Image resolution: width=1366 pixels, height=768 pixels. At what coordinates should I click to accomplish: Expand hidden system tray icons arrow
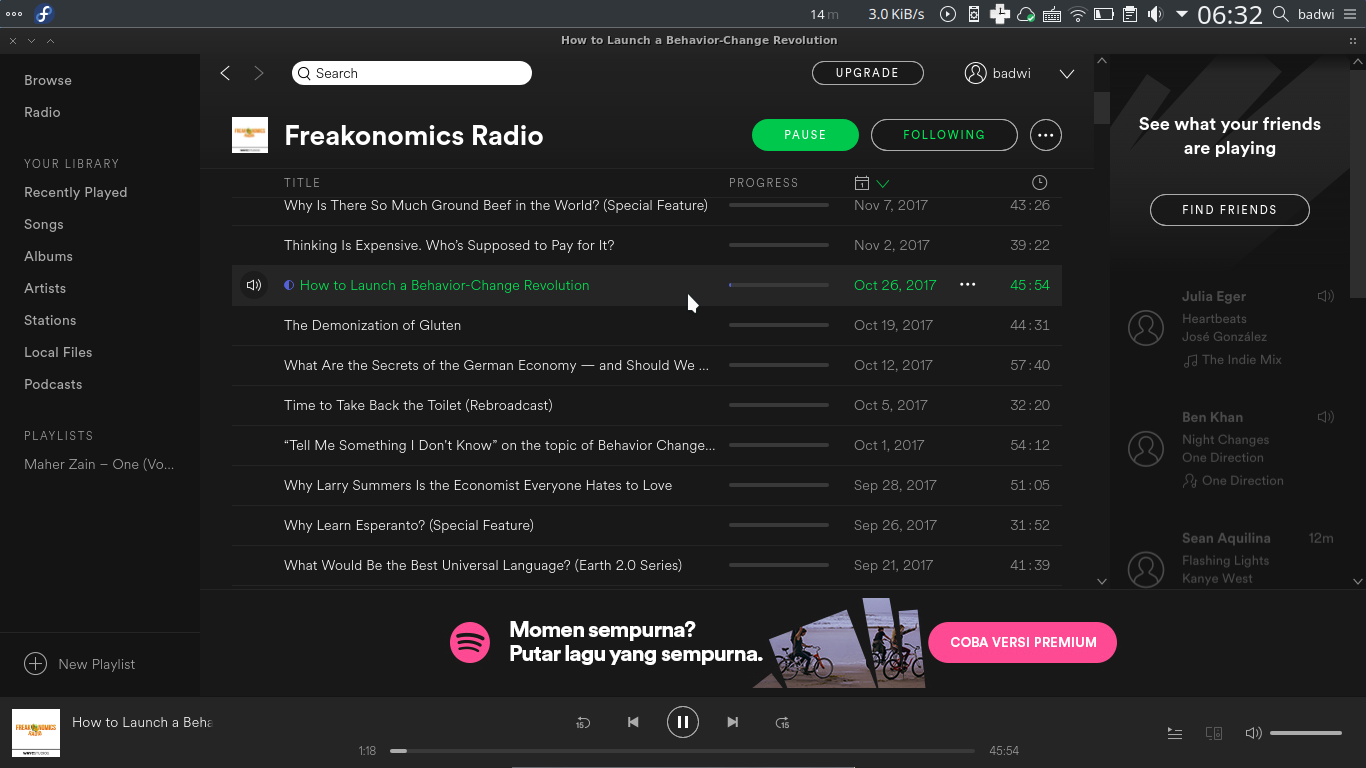pos(1182,14)
